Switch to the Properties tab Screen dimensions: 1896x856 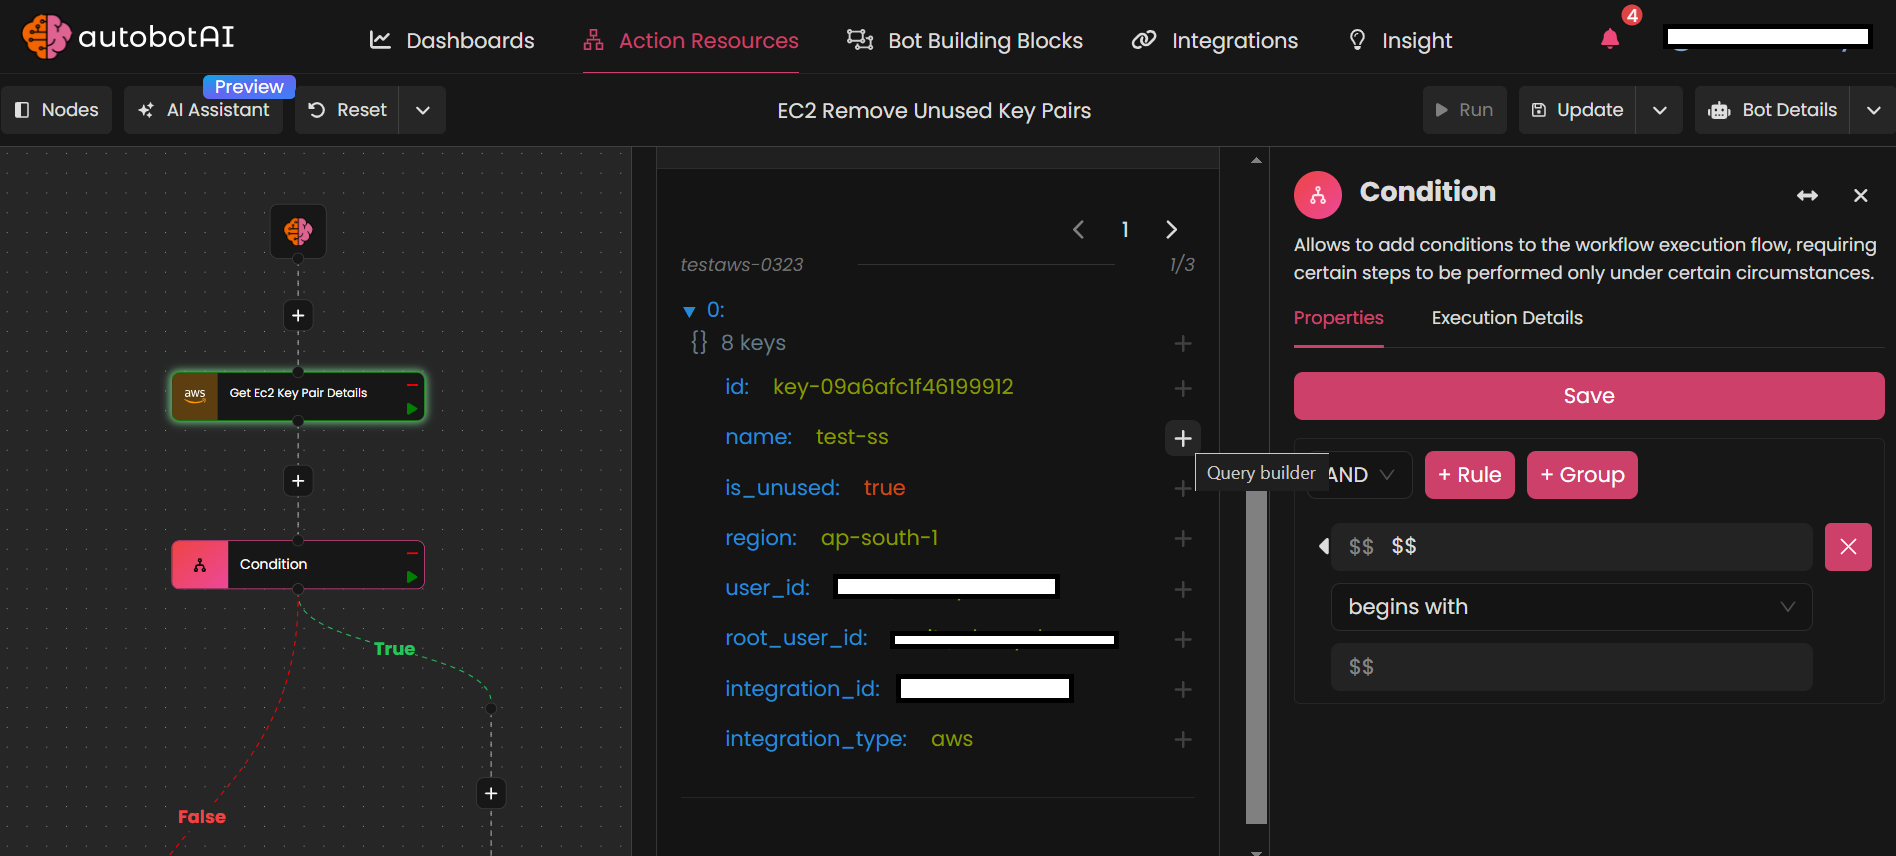1338,318
